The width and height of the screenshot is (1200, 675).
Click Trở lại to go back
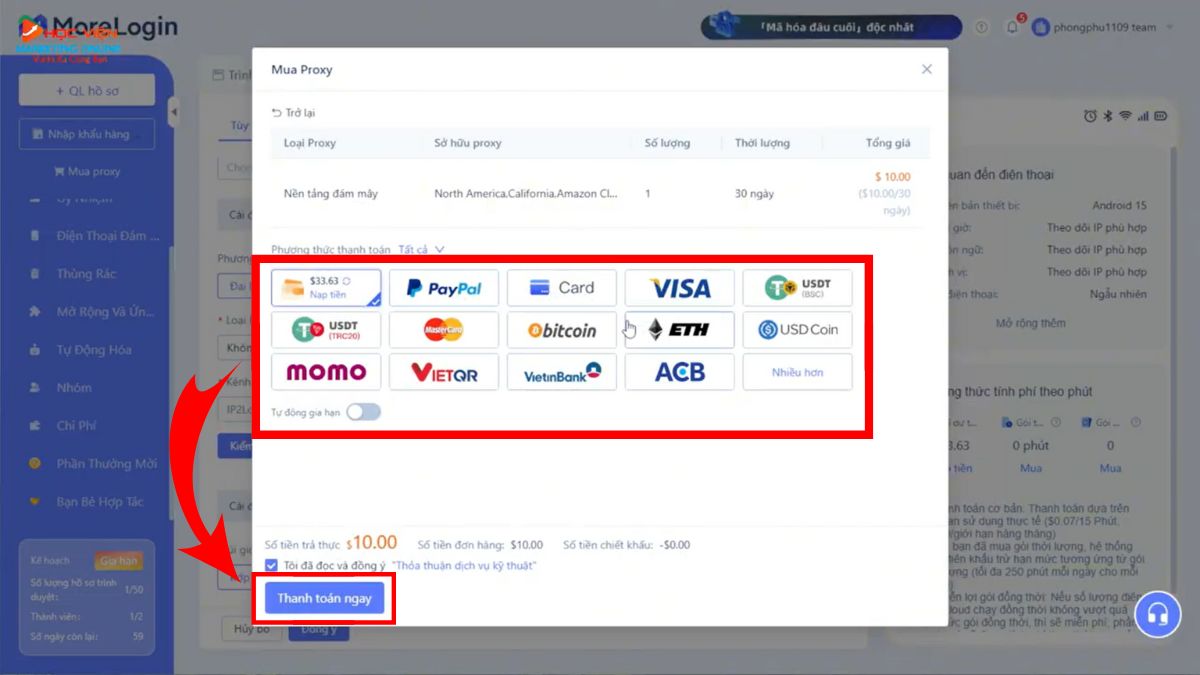click(293, 113)
